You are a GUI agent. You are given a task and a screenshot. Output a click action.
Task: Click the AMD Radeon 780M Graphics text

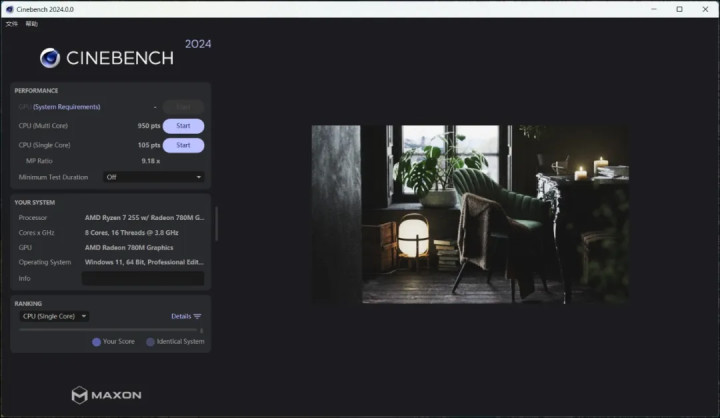point(129,247)
